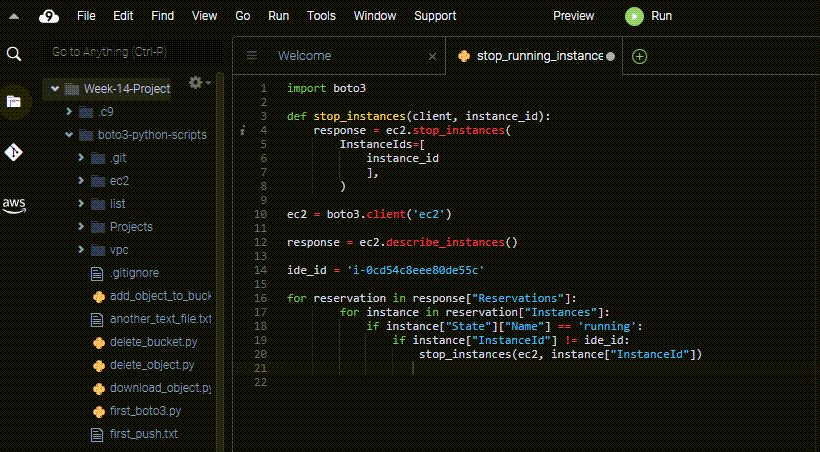Click 'stop_instances' function name on line 3
Screen dimensions: 820x452
(360, 117)
